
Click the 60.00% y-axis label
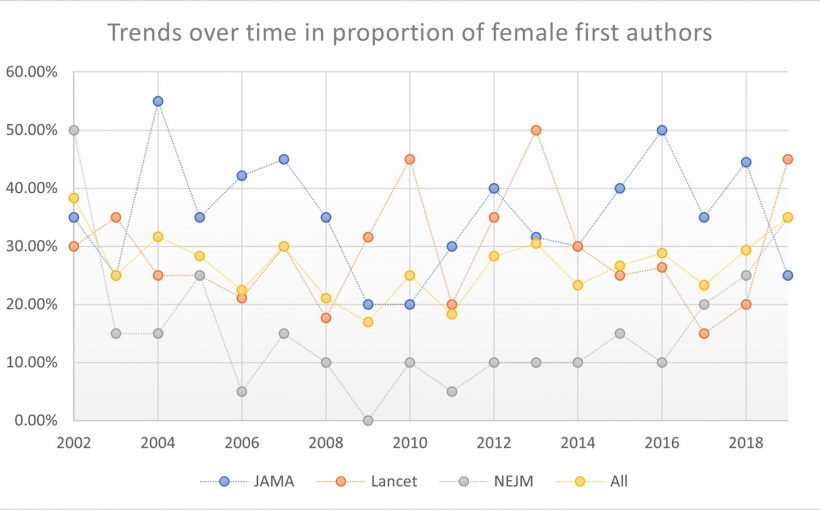tap(30, 72)
